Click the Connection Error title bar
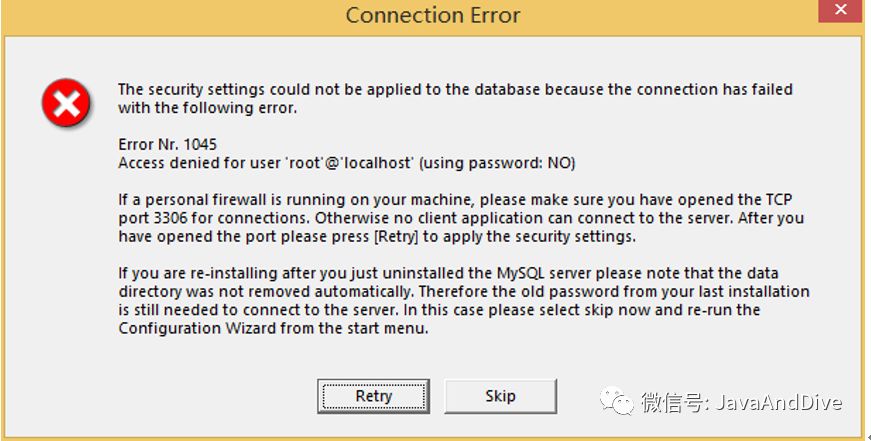The height and width of the screenshot is (441, 871). coord(432,15)
